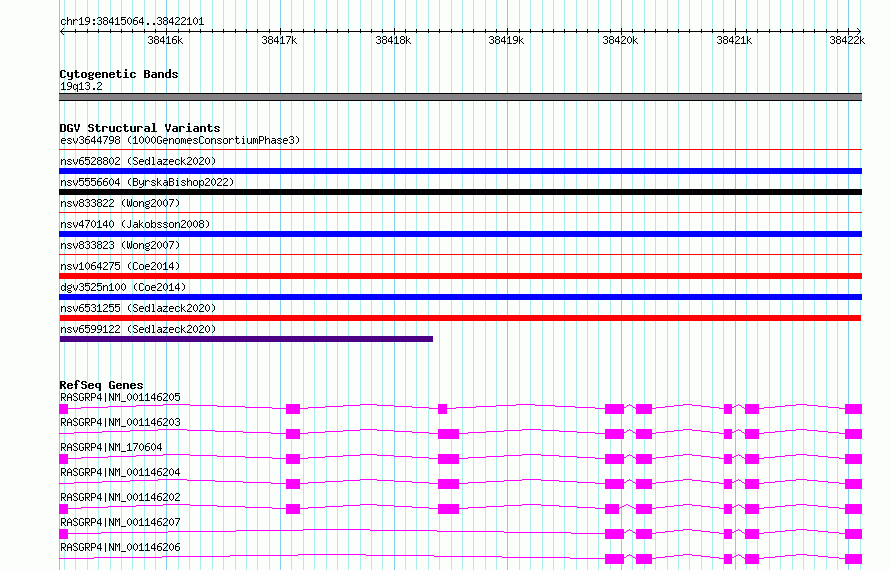The image size is (890, 570).
Task: Click the leftmost exon of NM_001146207
Action: pyautogui.click(x=64, y=534)
